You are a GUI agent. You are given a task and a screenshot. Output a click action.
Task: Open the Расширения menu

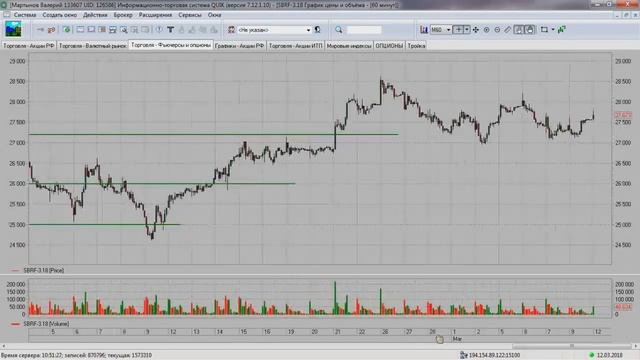click(x=155, y=15)
